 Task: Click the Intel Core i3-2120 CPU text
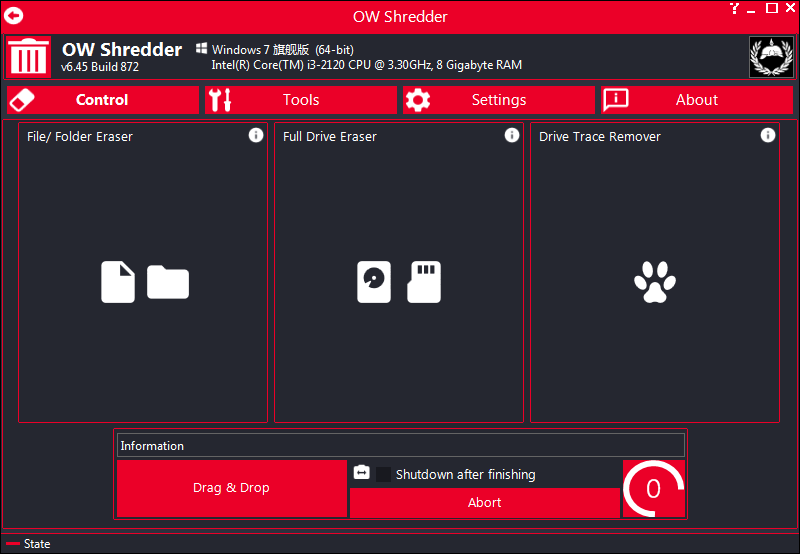(366, 65)
